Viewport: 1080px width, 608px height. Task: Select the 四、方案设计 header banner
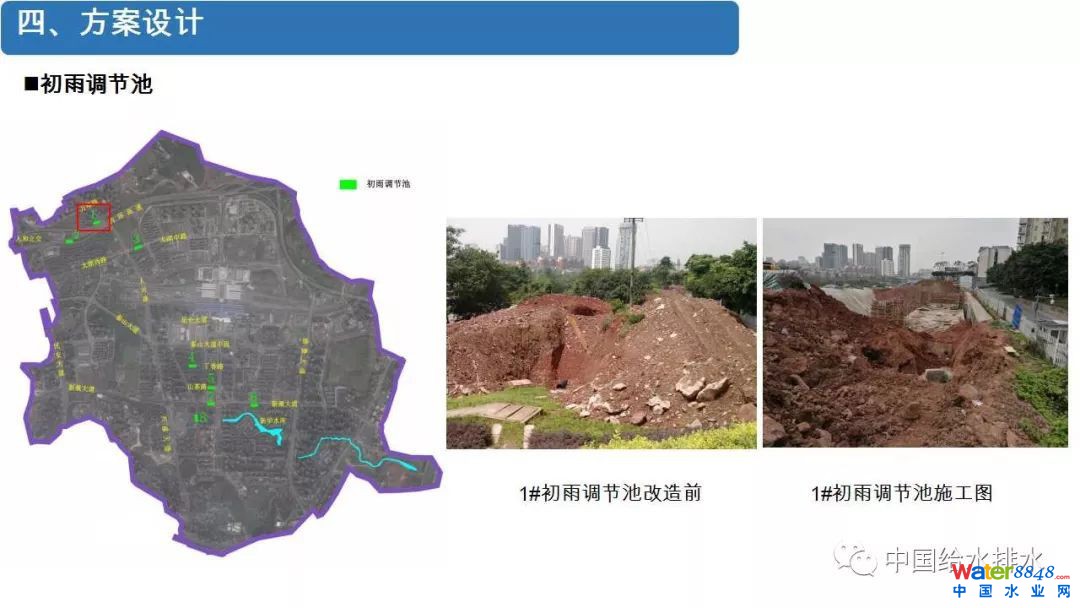[x=369, y=26]
